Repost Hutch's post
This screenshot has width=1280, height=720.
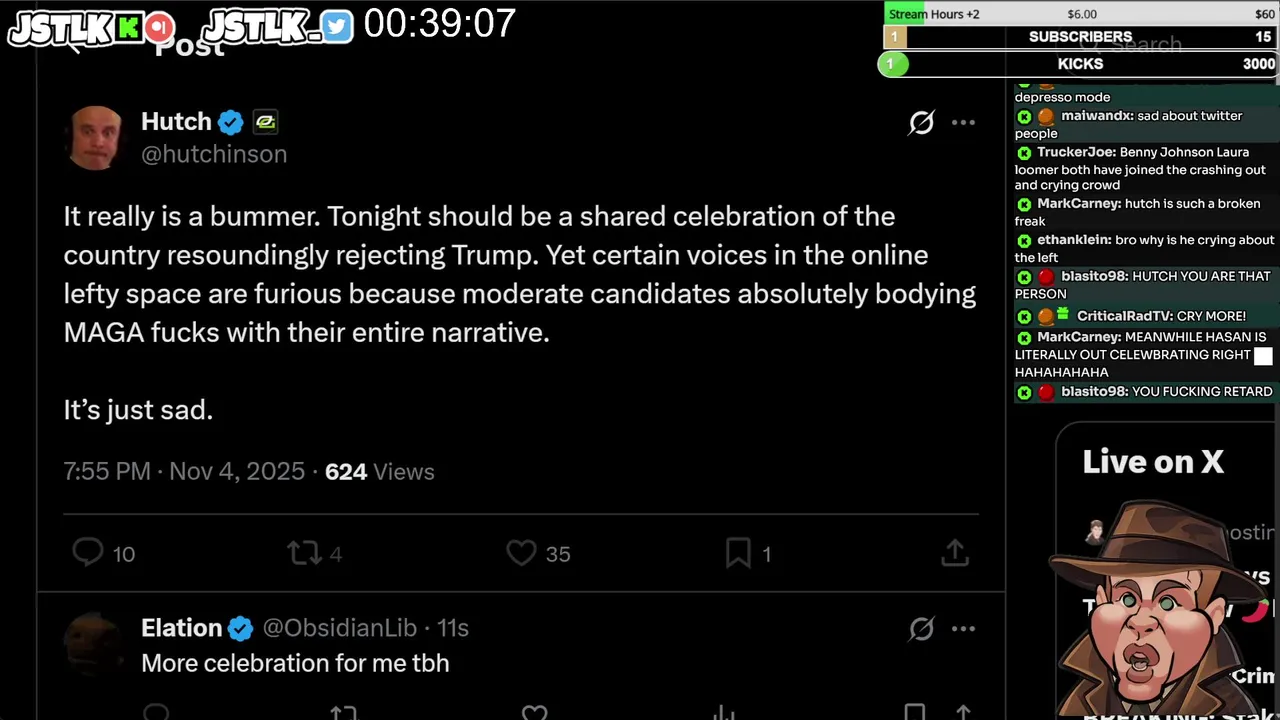[x=302, y=552]
